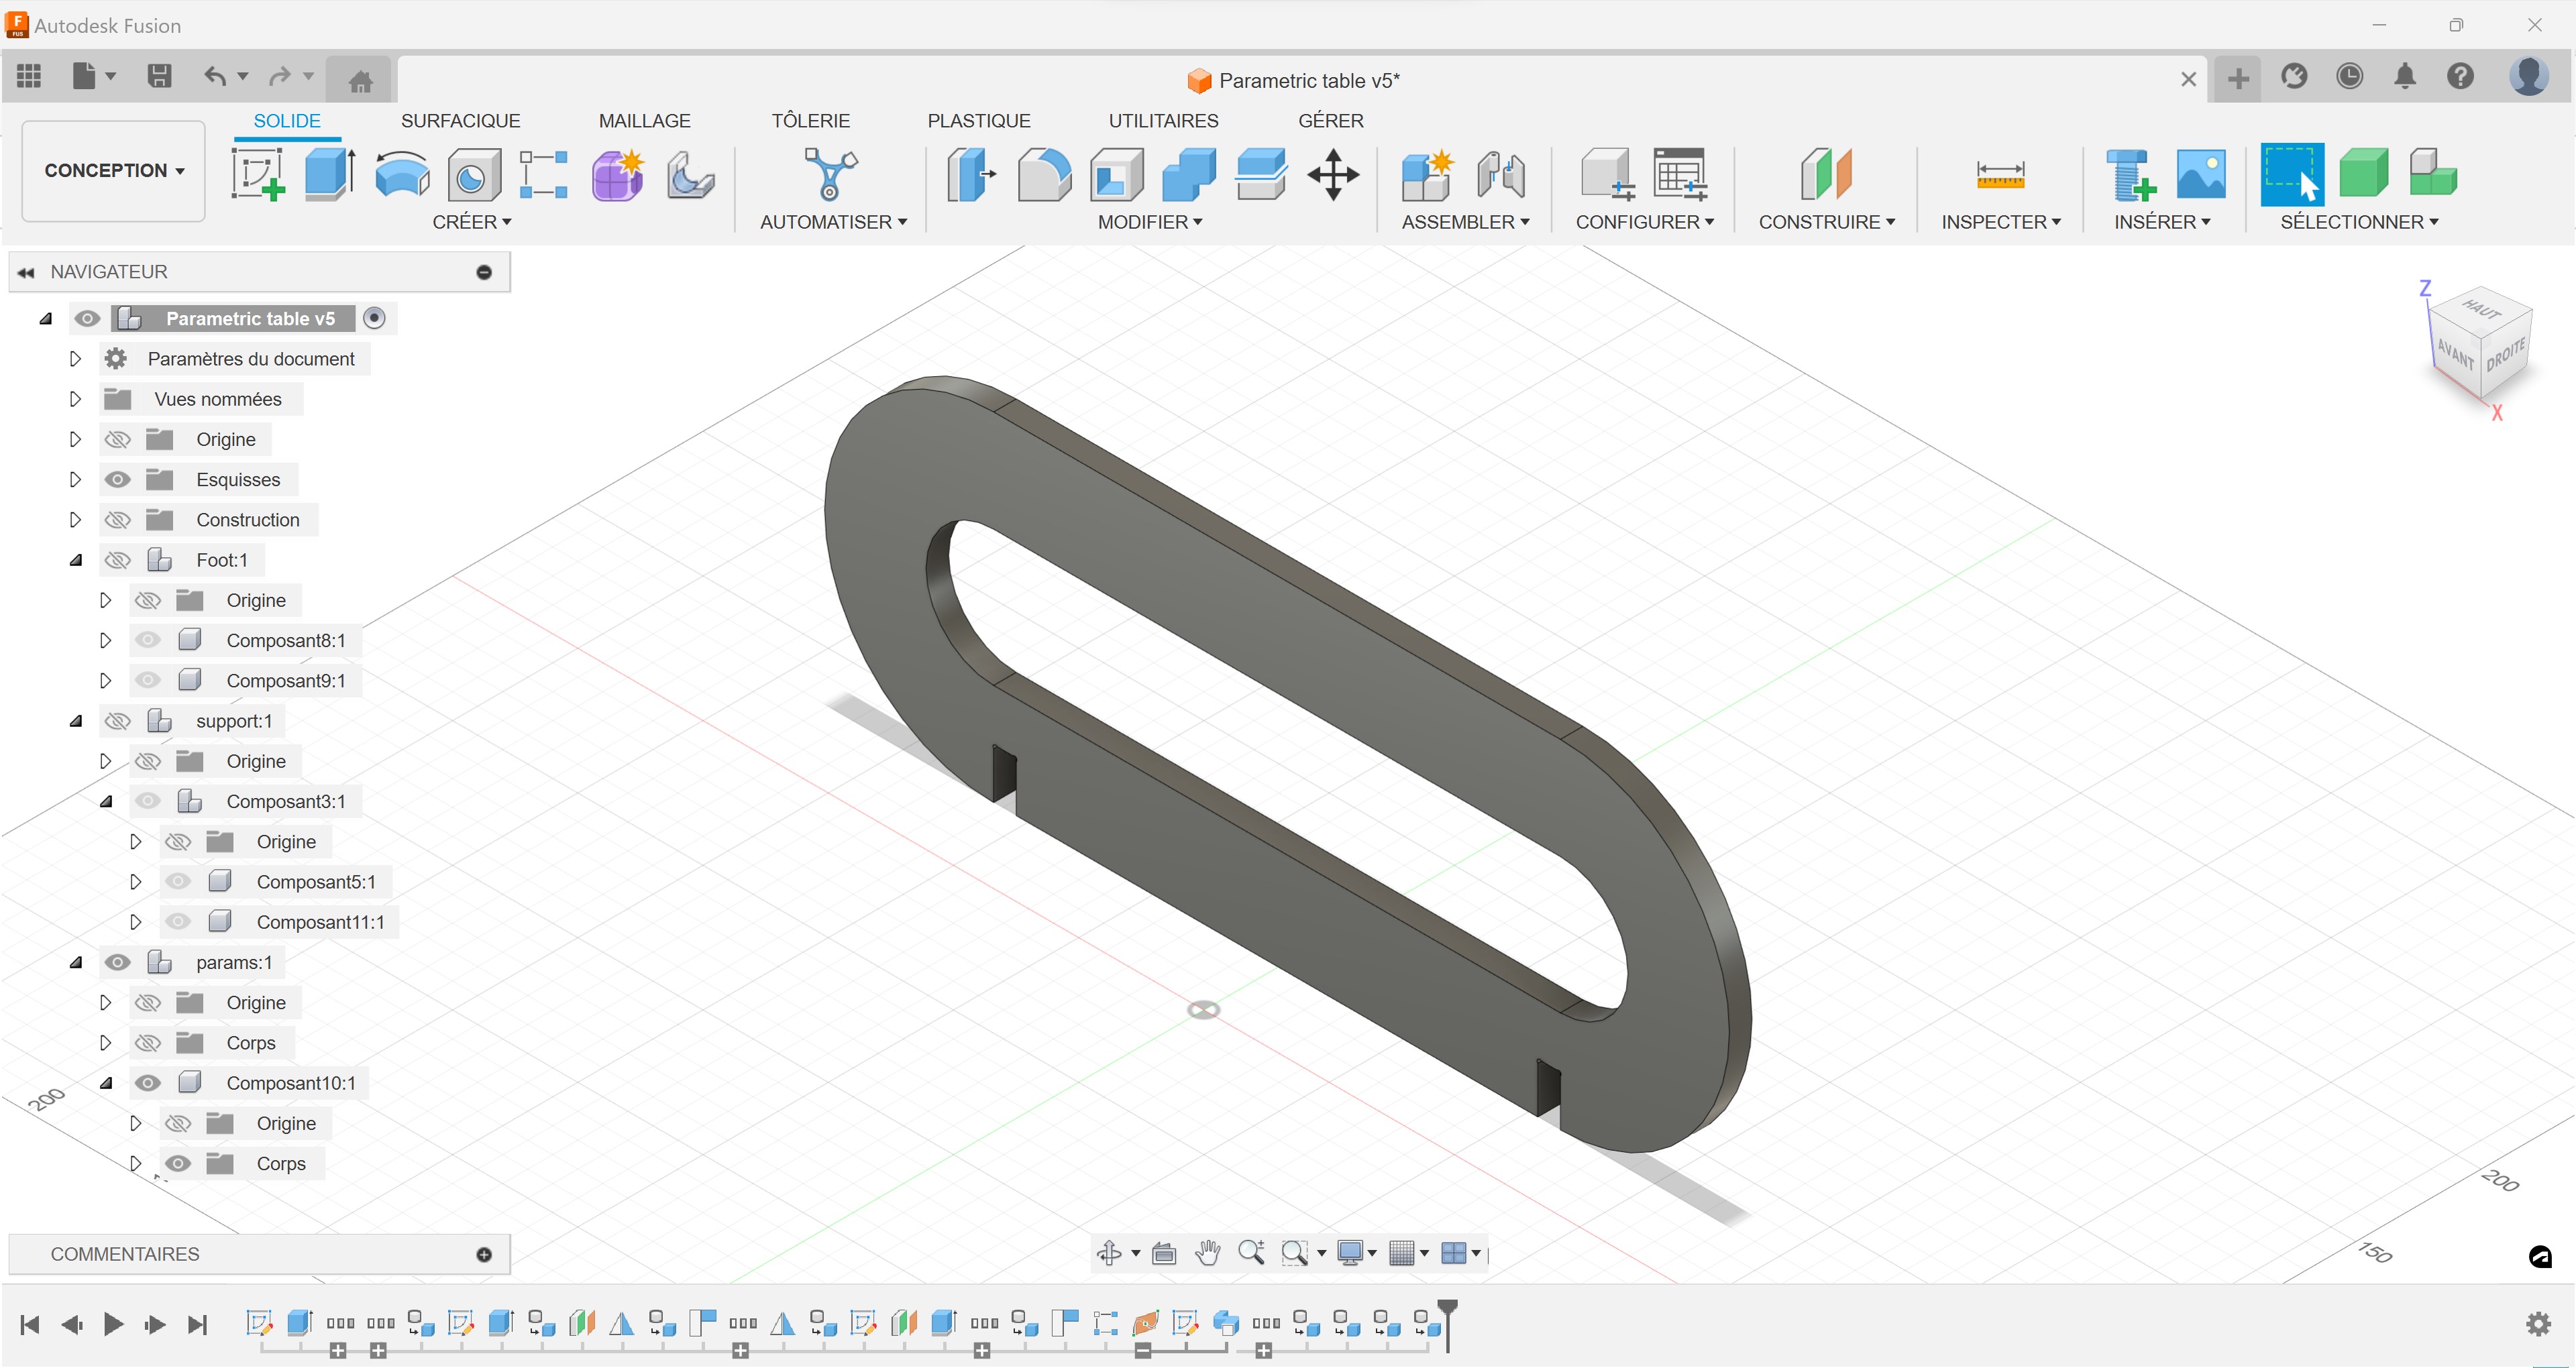The height and width of the screenshot is (1368, 2576).
Task: Select the Move/Copy arrows tool
Action: click(1333, 174)
